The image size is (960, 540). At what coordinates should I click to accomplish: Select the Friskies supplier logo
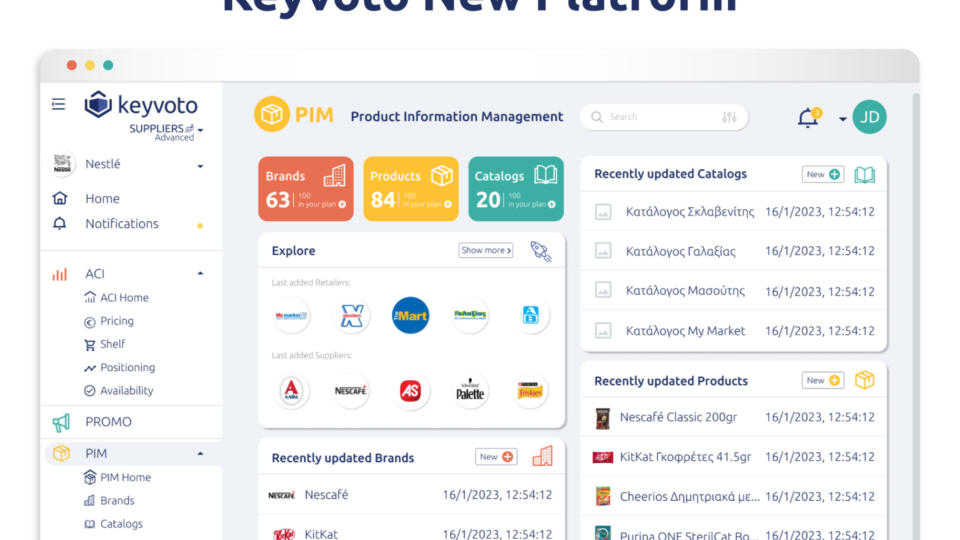point(530,391)
